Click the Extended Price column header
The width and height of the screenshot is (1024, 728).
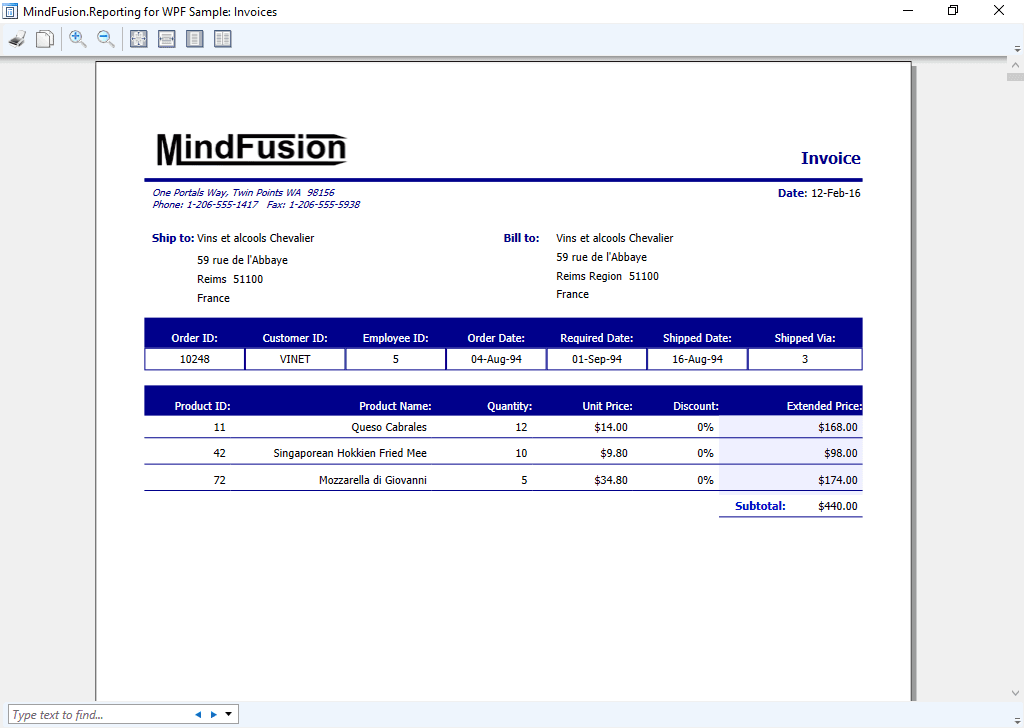tap(824, 406)
